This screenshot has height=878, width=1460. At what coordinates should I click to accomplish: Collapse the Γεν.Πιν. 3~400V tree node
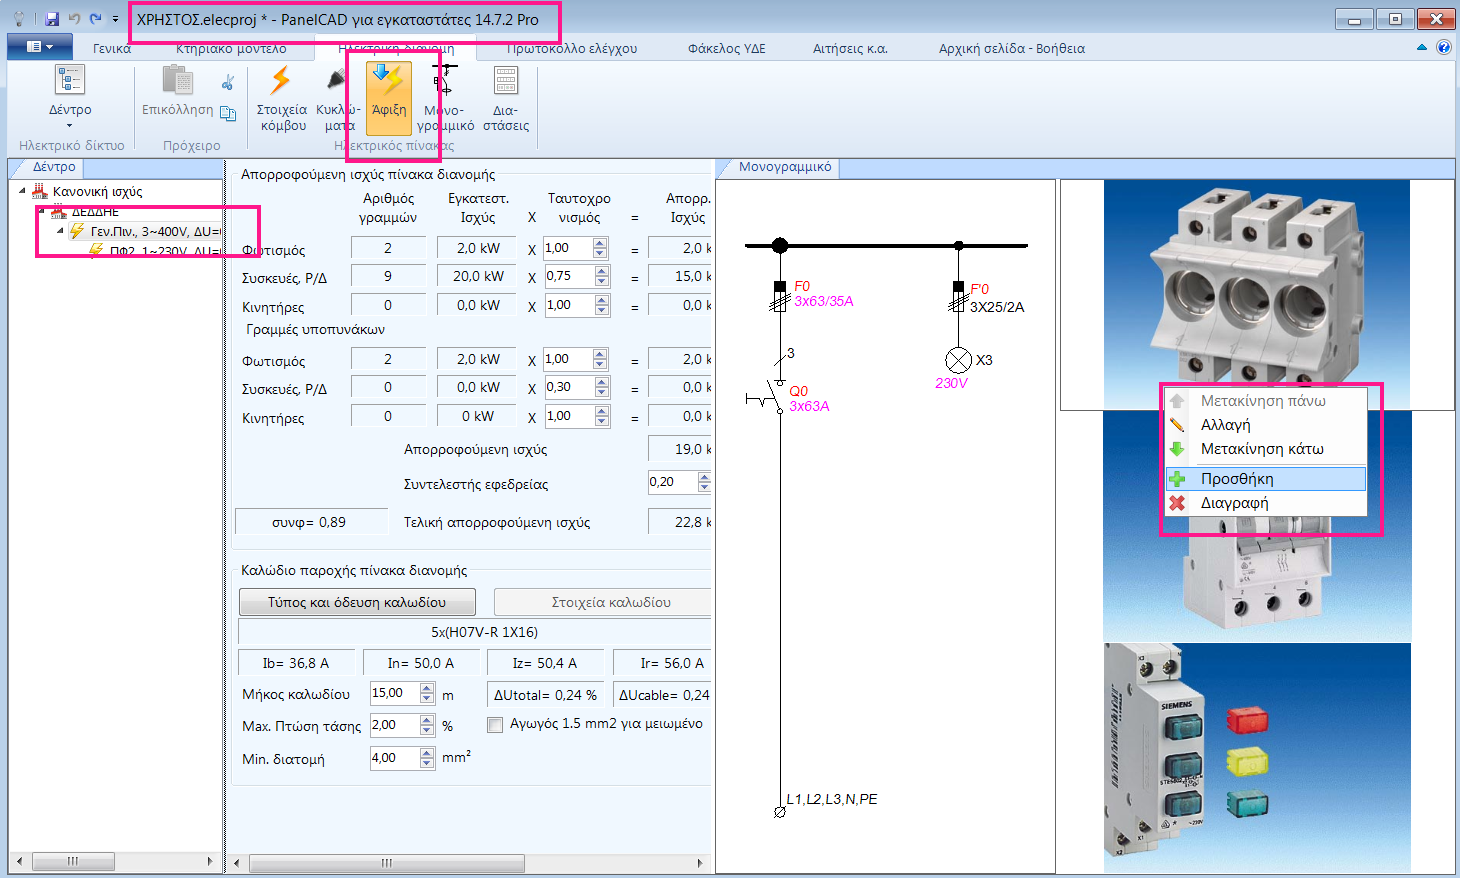click(x=60, y=231)
